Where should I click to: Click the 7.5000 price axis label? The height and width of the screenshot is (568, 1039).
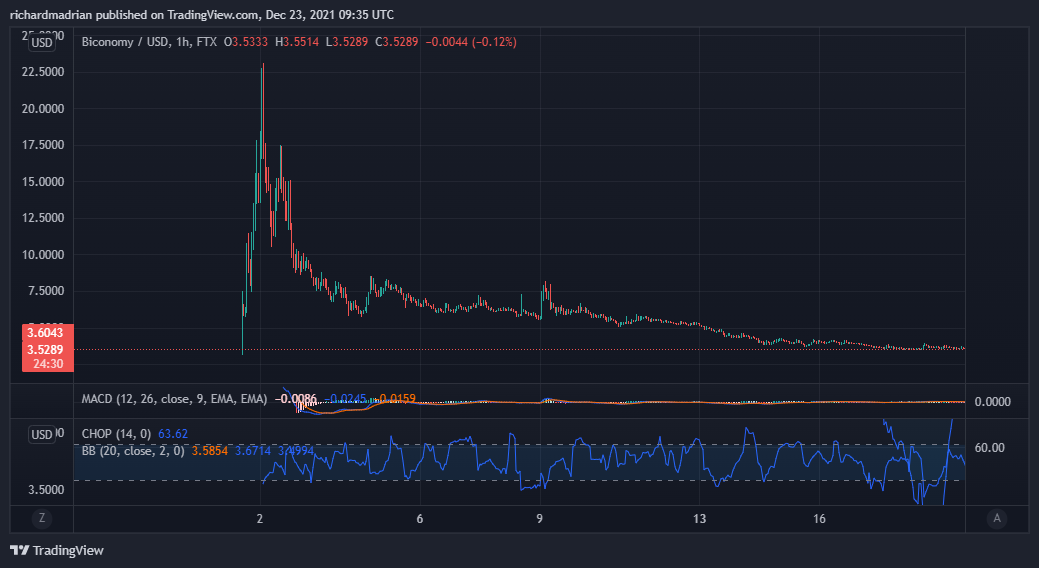pyautogui.click(x=46, y=290)
